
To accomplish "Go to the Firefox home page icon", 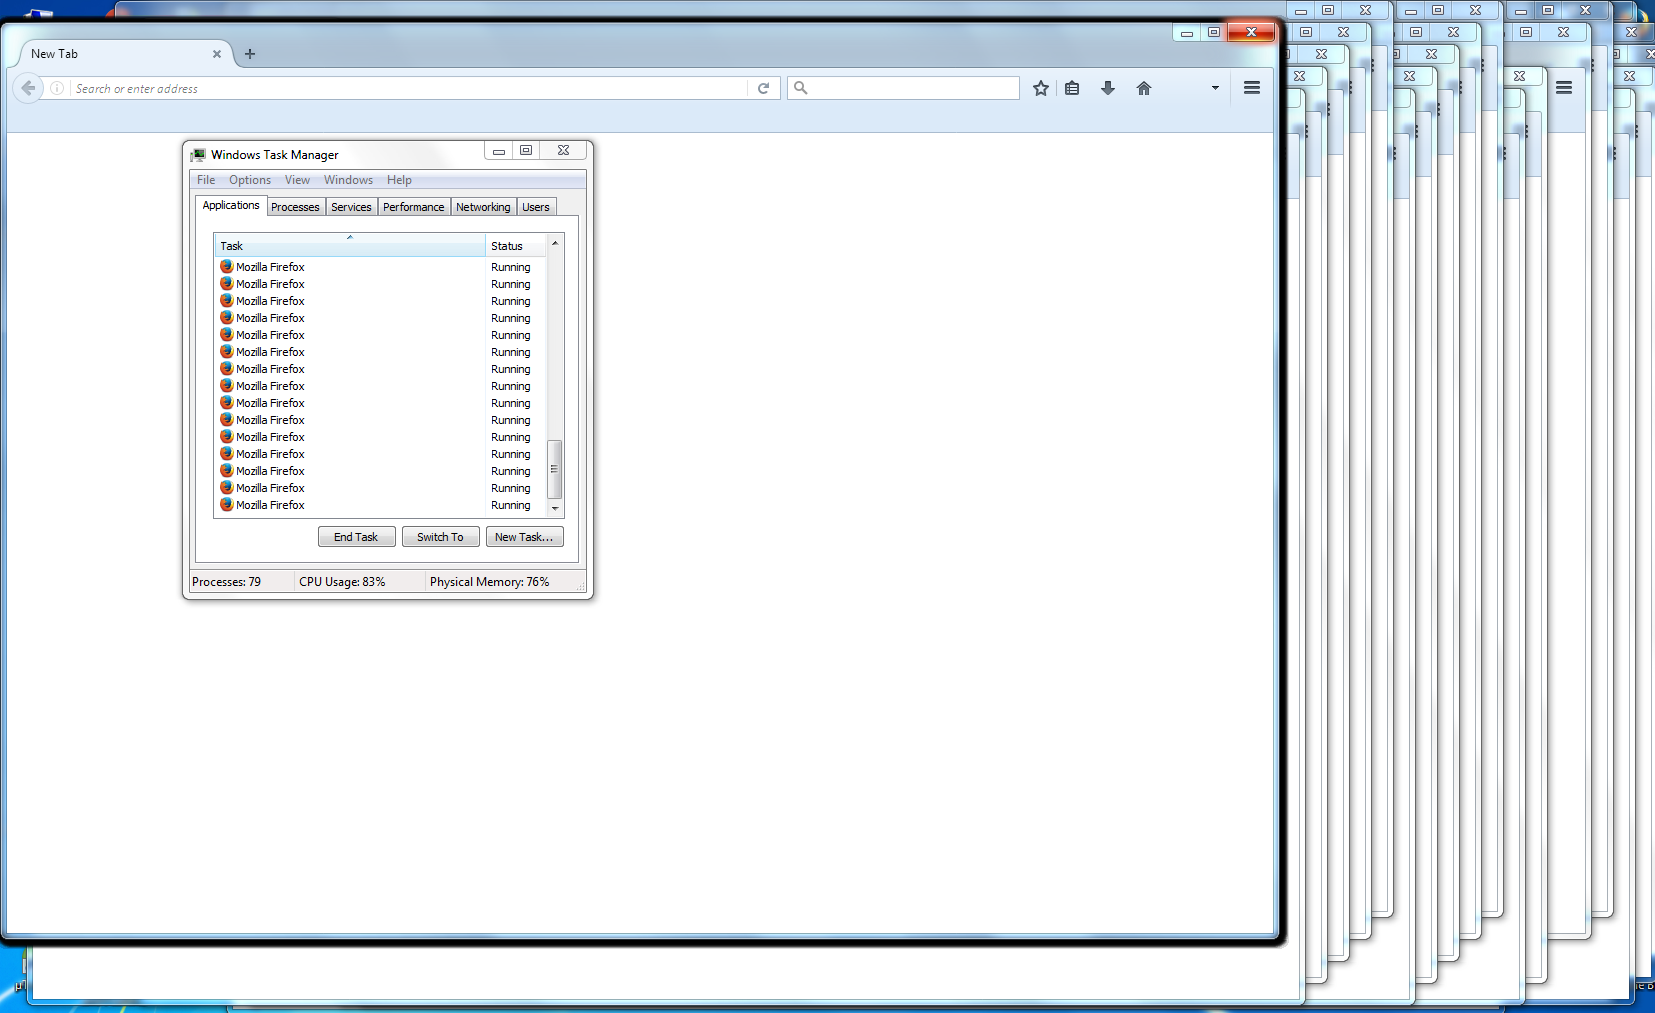I will point(1144,88).
